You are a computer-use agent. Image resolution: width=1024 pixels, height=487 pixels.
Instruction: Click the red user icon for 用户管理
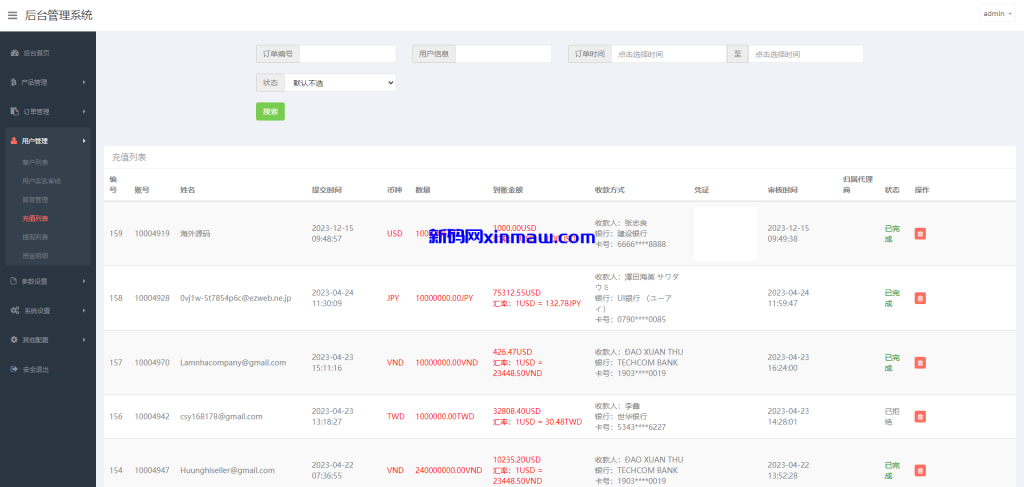pyautogui.click(x=14, y=141)
